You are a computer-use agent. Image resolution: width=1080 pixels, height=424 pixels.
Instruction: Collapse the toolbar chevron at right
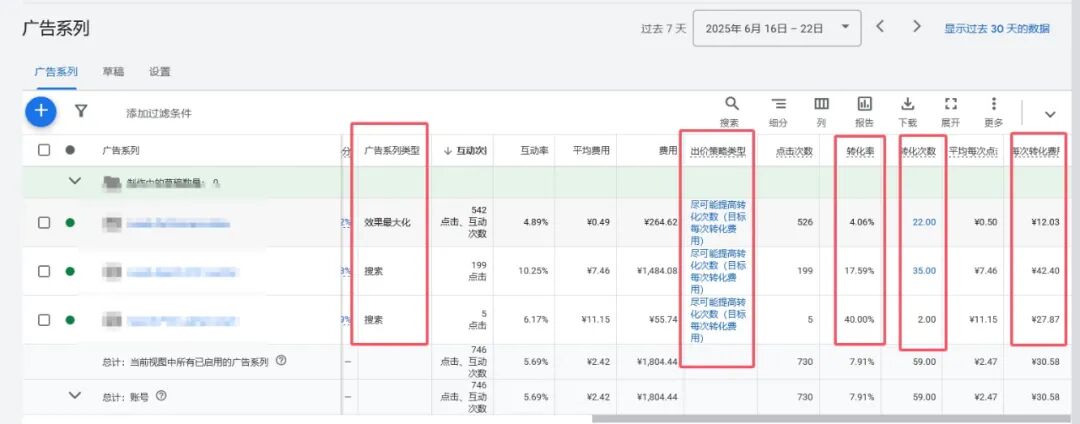tap(1050, 114)
